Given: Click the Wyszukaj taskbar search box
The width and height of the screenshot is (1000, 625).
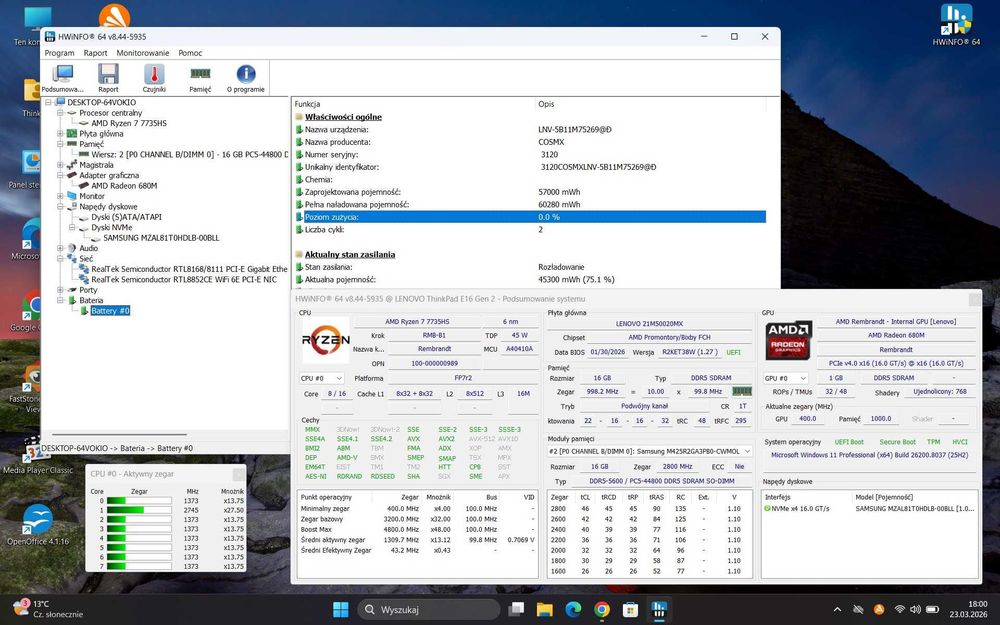Looking at the screenshot, I should [429, 610].
